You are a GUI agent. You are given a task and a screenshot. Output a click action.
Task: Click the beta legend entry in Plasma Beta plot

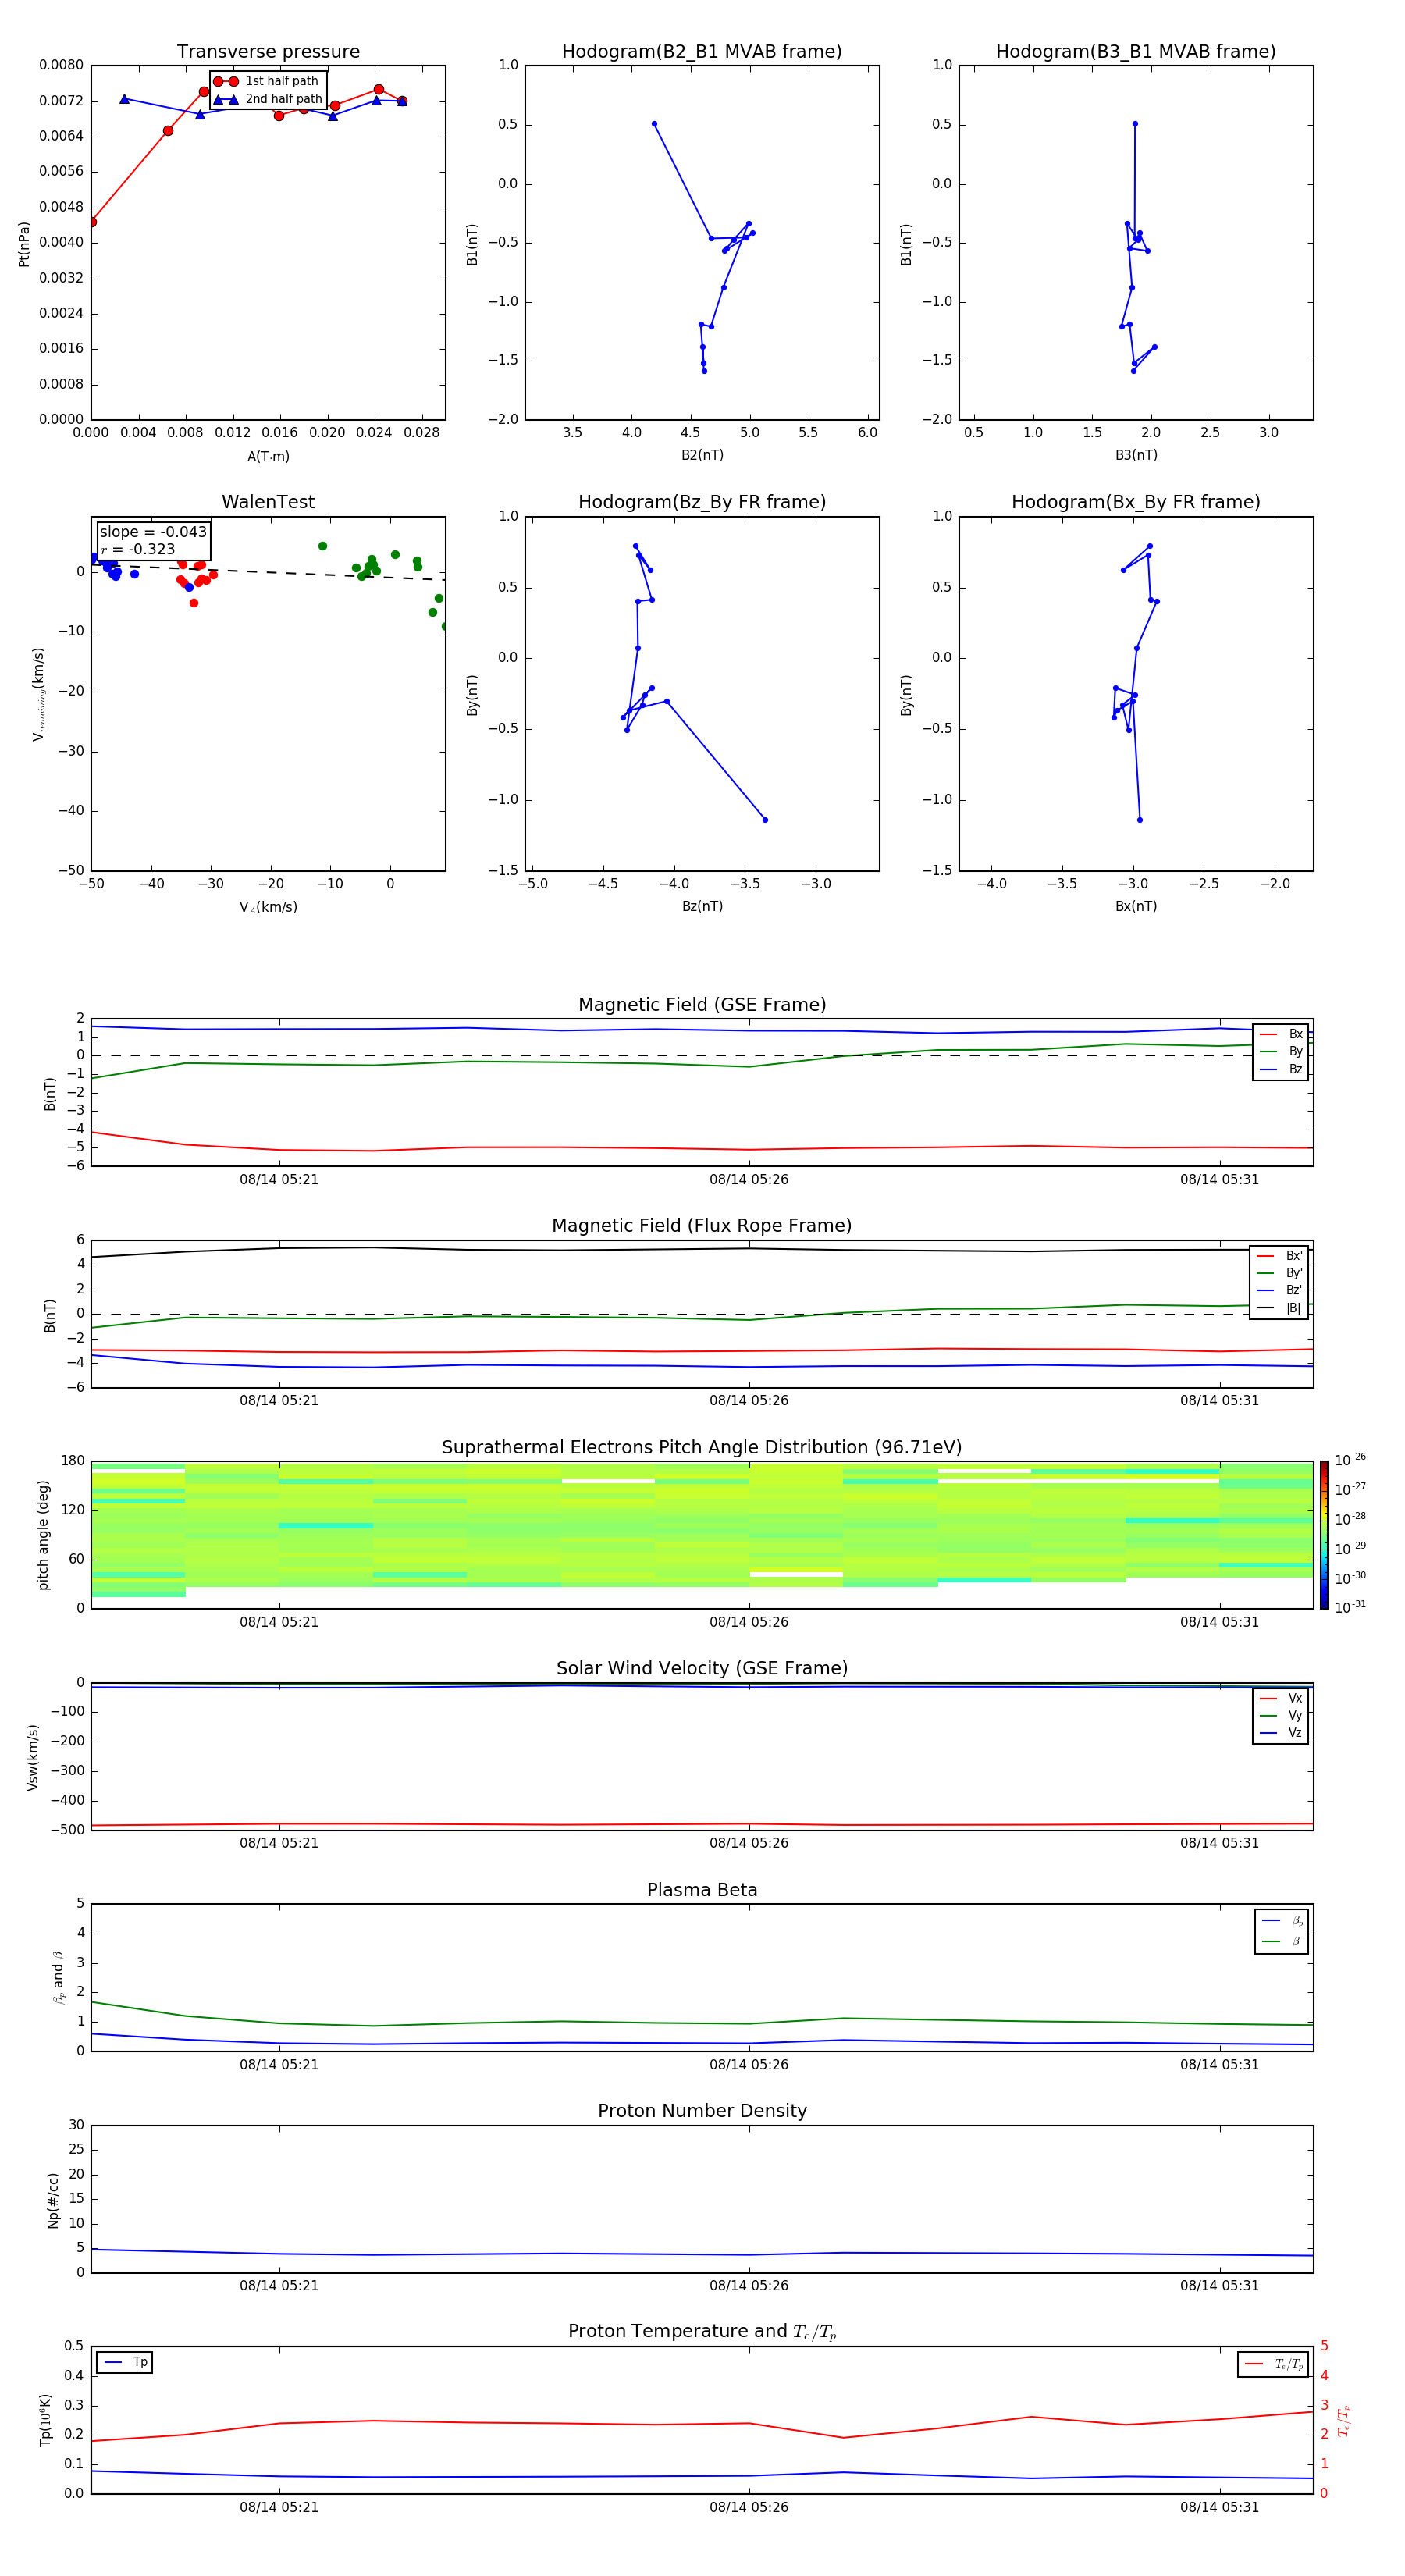pyautogui.click(x=1282, y=1941)
